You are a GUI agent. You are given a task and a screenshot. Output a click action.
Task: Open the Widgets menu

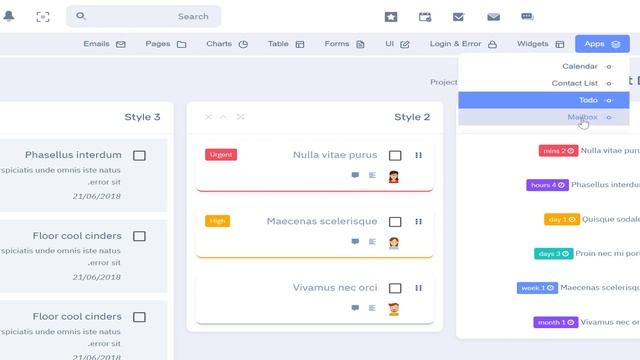click(x=540, y=44)
